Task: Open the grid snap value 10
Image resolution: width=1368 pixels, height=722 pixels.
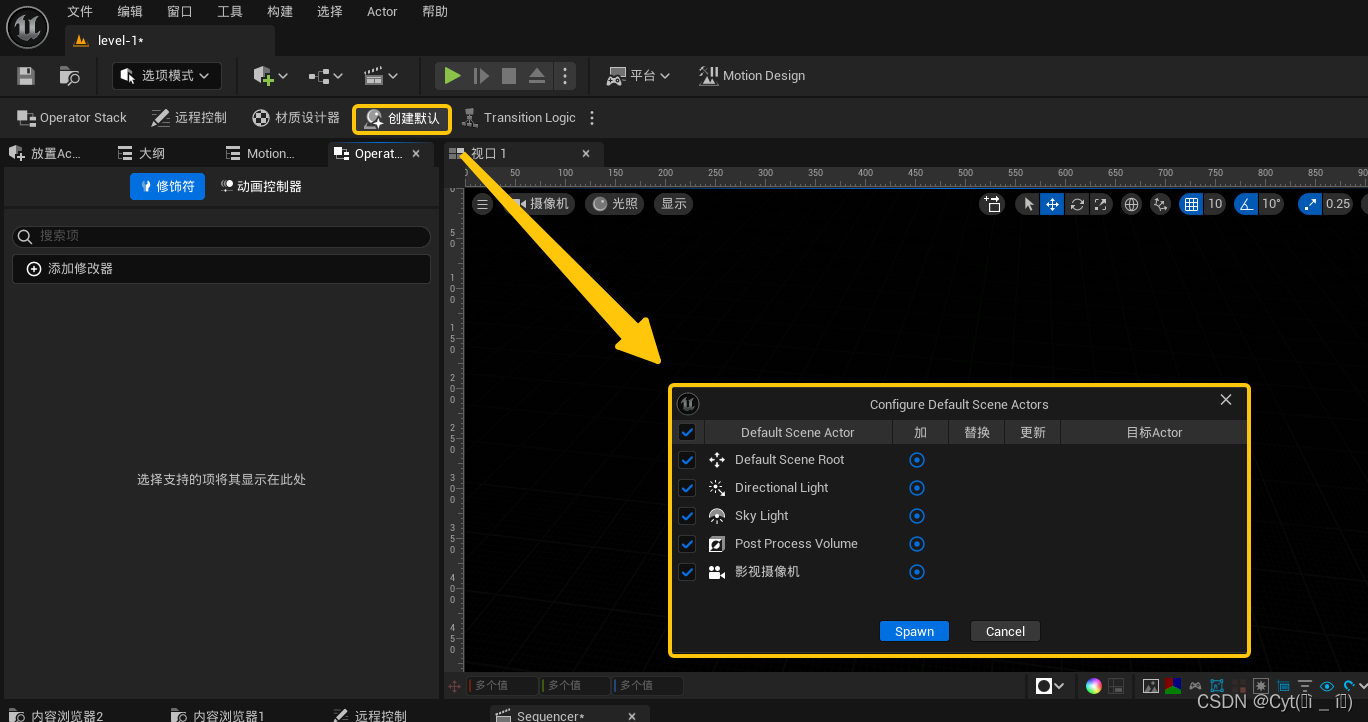Action: coord(1215,204)
